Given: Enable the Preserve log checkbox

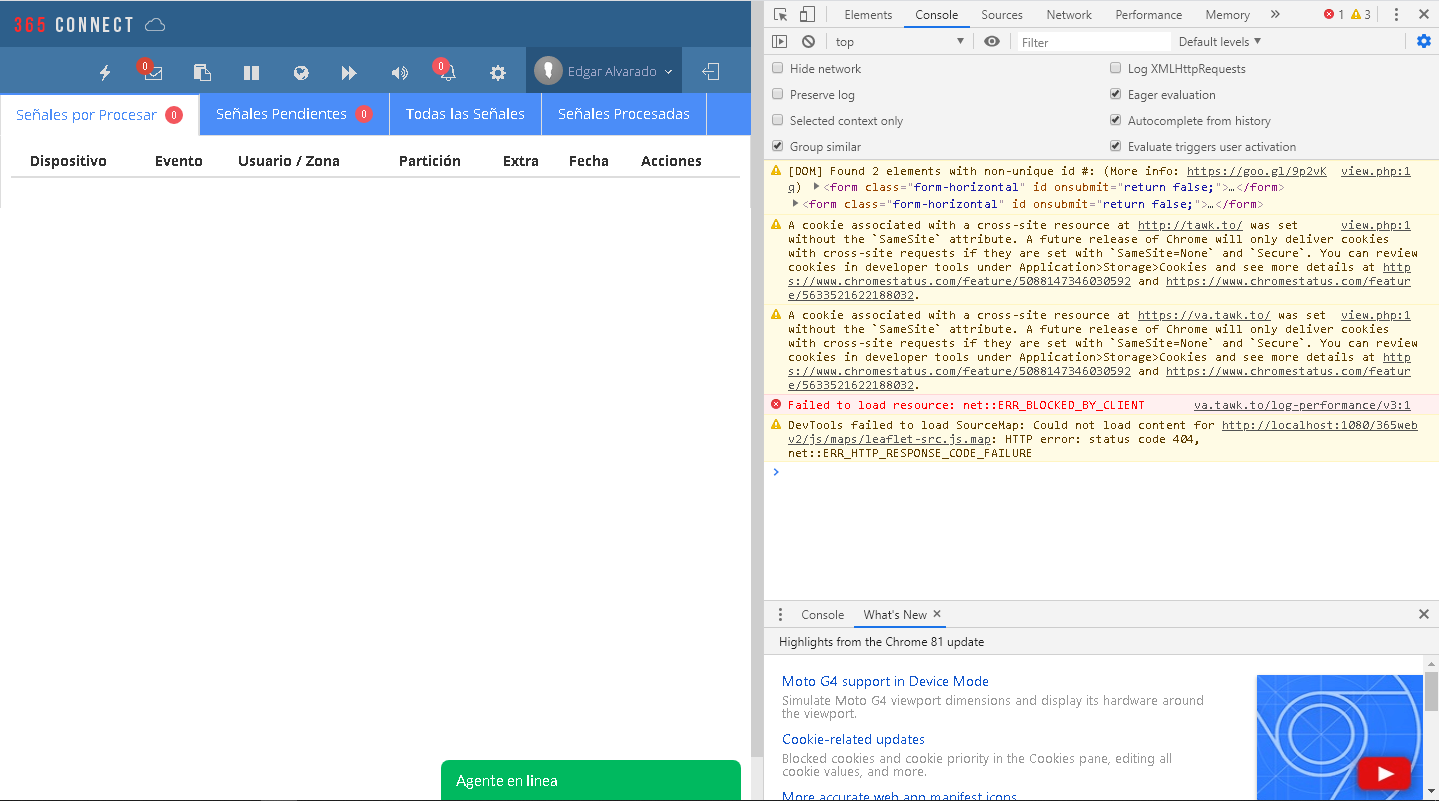Looking at the screenshot, I should (778, 94).
